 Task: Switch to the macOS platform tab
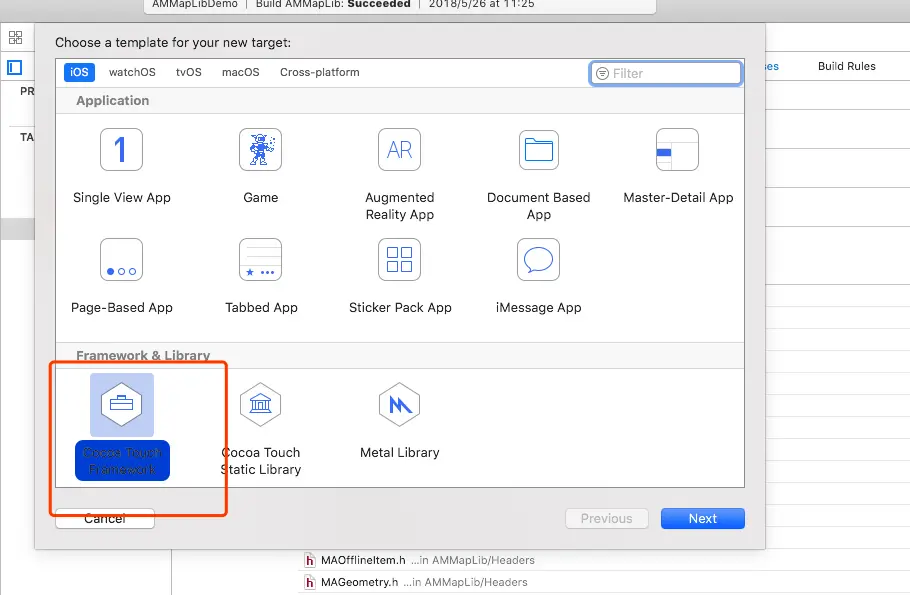pyautogui.click(x=240, y=72)
